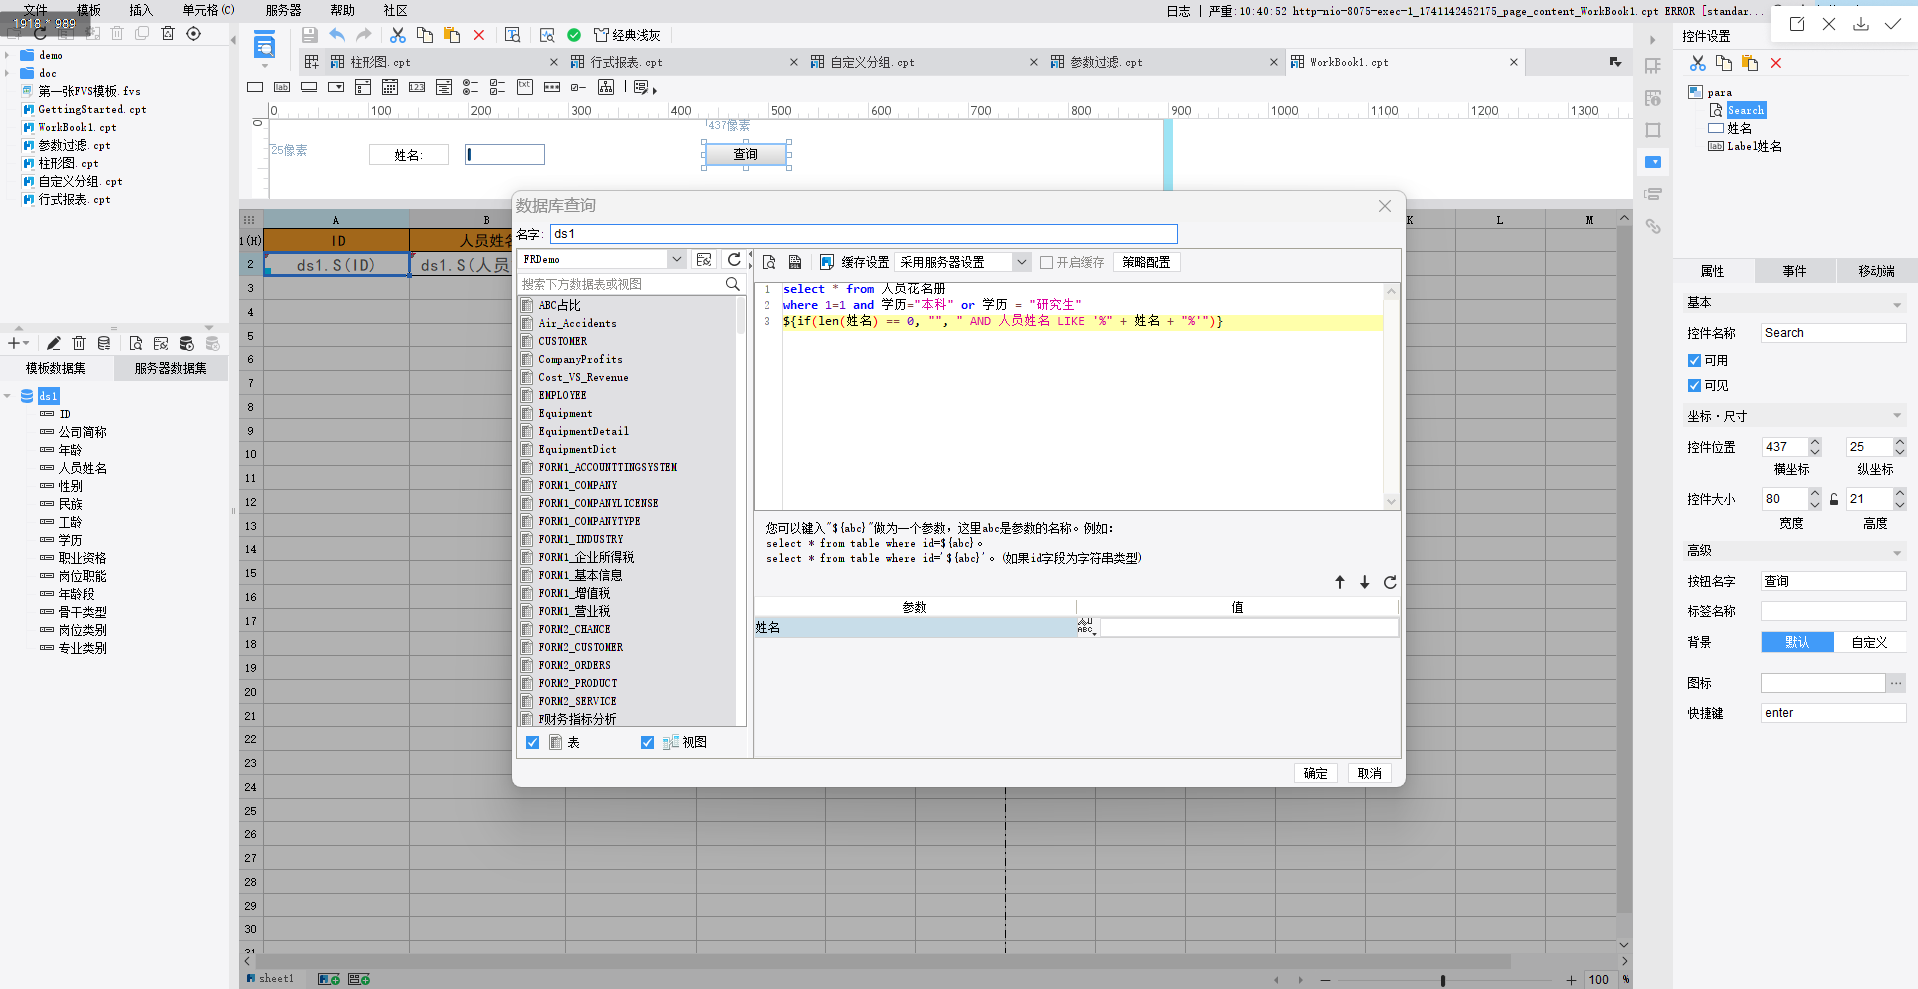Image resolution: width=1918 pixels, height=989 pixels.
Task: Click the 经典浅灰 theme button
Action: pos(627,35)
